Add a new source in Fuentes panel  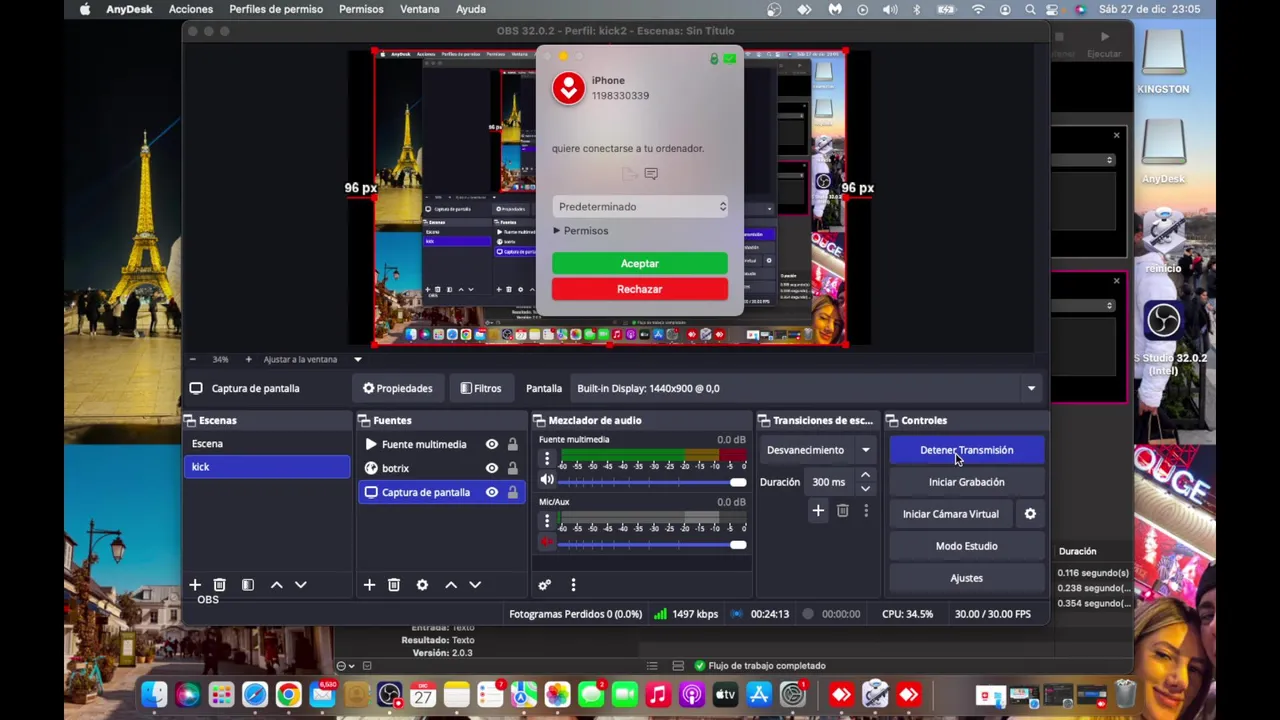pyautogui.click(x=369, y=585)
